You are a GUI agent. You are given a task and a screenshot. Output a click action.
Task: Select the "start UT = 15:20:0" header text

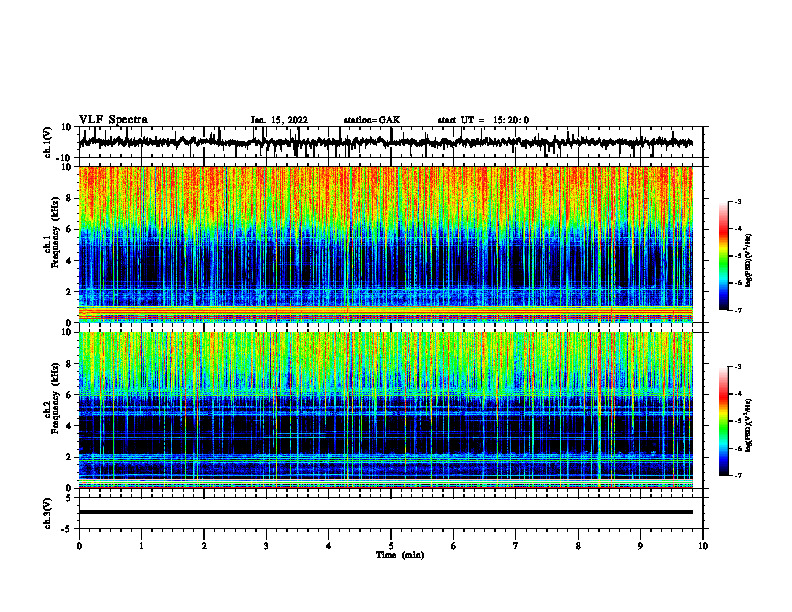pos(483,120)
